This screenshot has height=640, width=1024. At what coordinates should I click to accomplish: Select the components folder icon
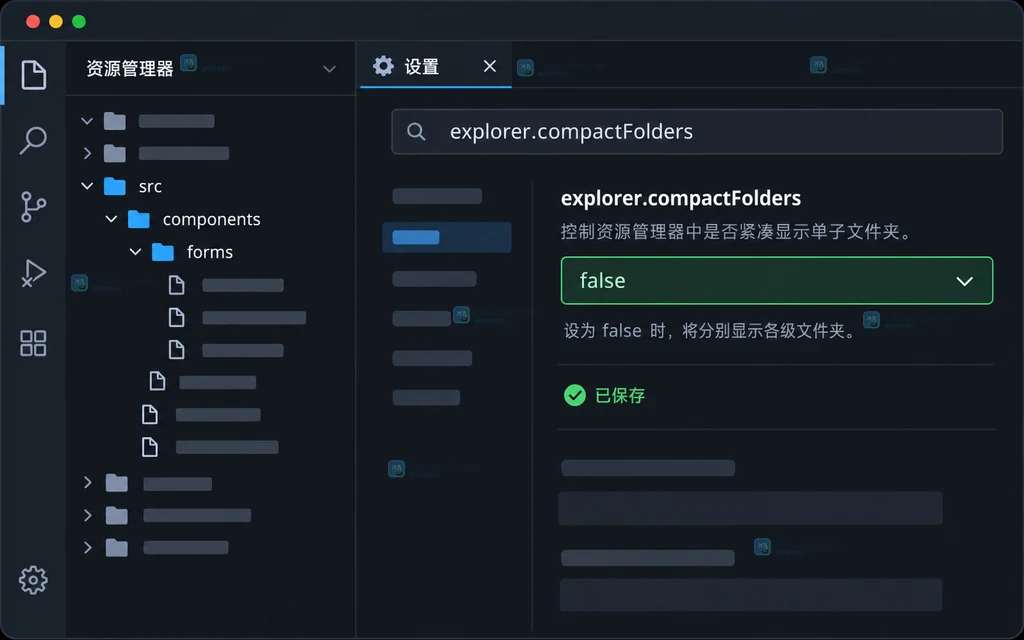coord(138,219)
